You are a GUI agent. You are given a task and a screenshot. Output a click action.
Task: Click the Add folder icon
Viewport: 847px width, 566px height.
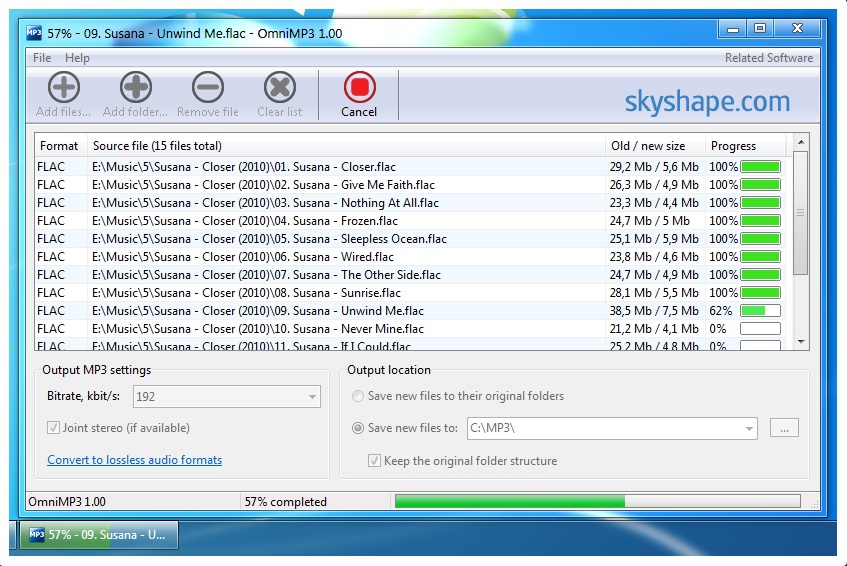pos(136,88)
